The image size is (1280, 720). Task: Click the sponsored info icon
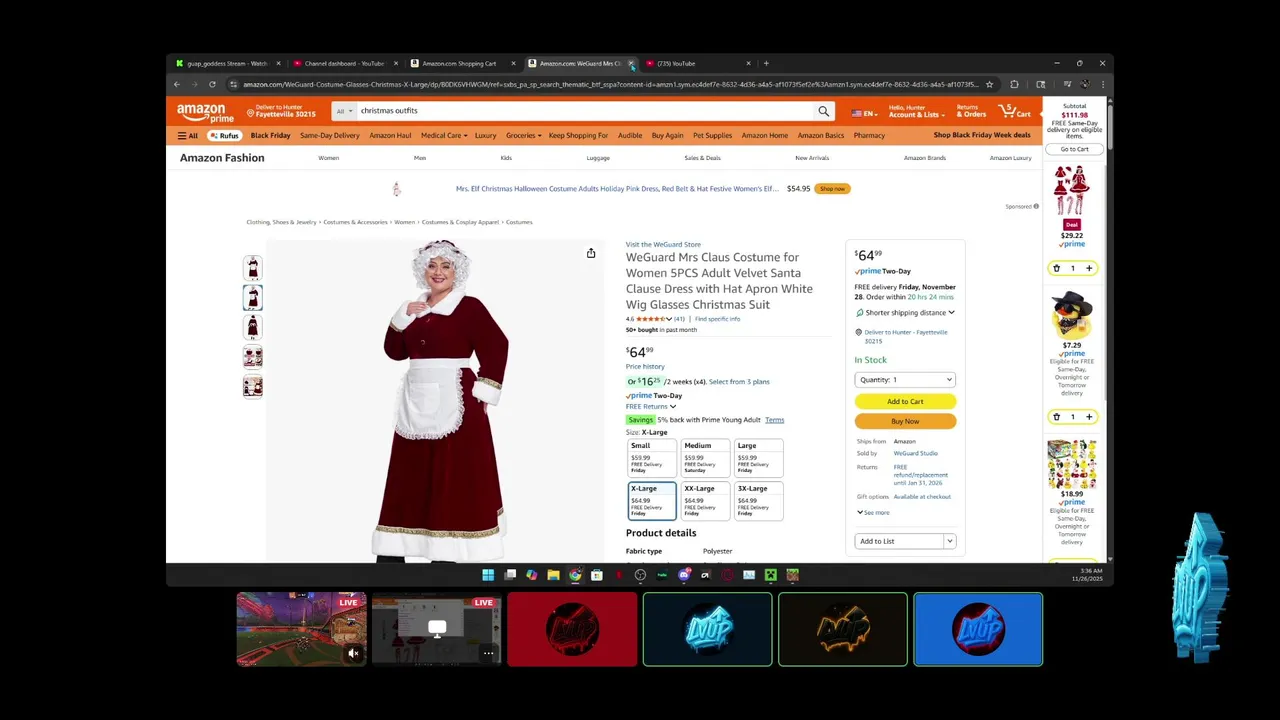point(1036,207)
